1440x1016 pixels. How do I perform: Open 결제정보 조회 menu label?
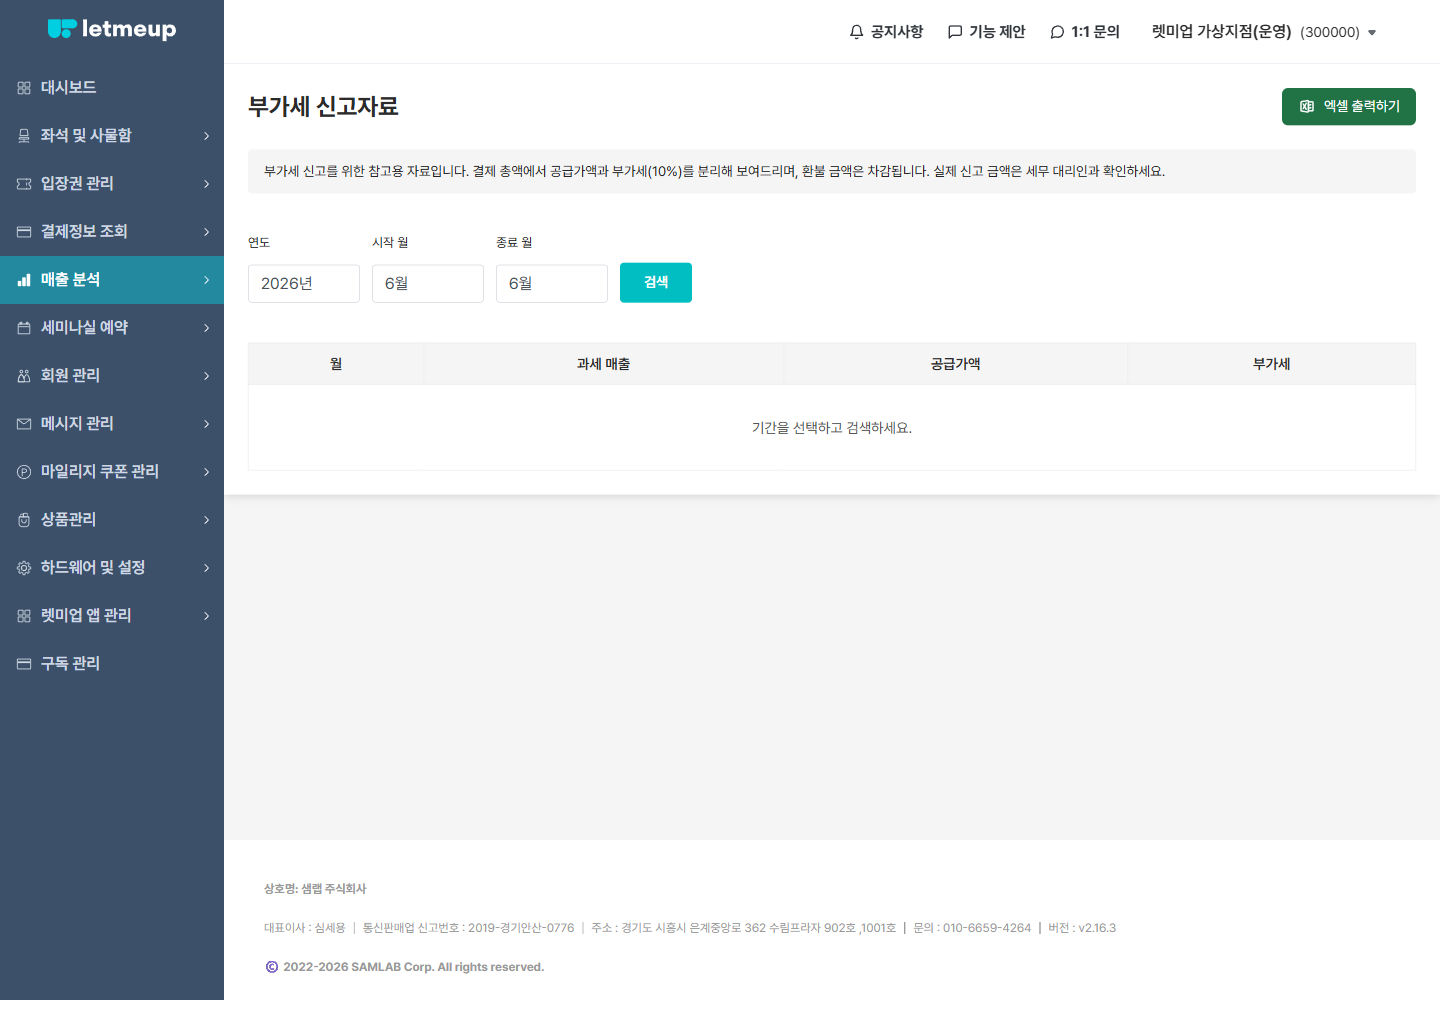point(84,232)
